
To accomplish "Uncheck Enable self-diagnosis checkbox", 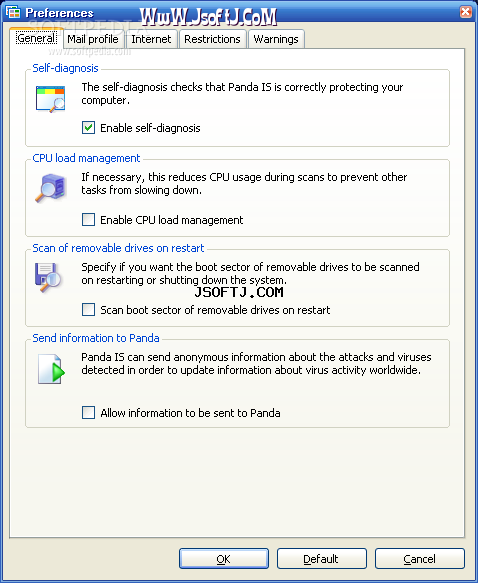I will (x=88, y=128).
